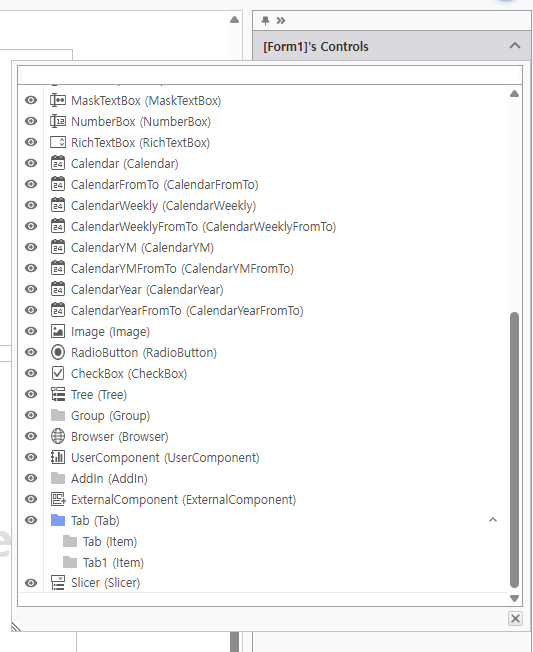Select UserComponent (UserComponent) row text

click(x=165, y=458)
